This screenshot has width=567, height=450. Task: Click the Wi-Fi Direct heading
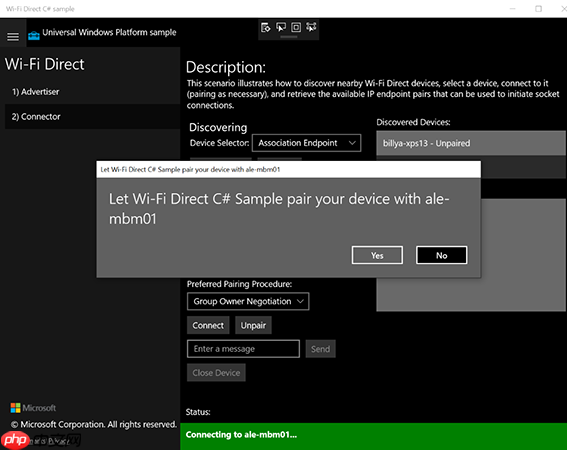[44, 64]
